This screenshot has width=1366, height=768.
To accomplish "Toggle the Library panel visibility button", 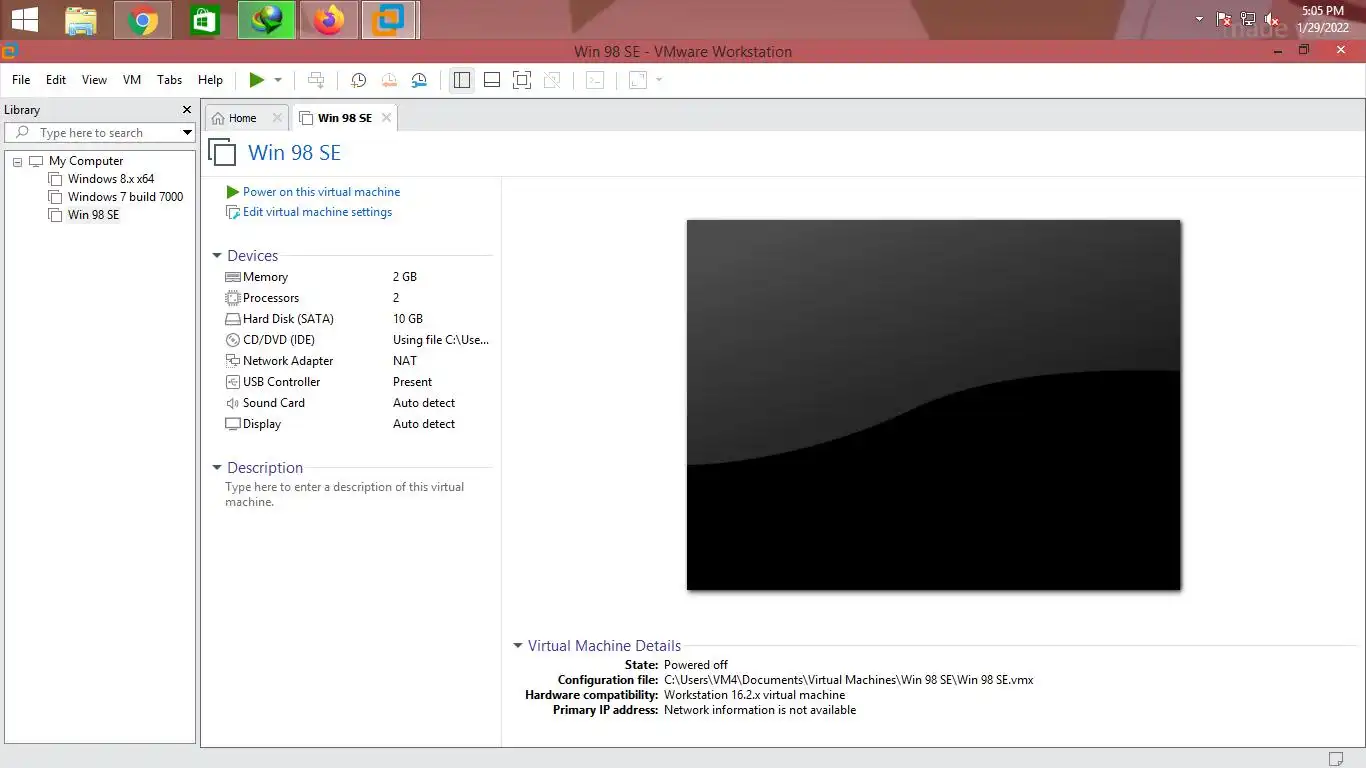I will pyautogui.click(x=461, y=80).
